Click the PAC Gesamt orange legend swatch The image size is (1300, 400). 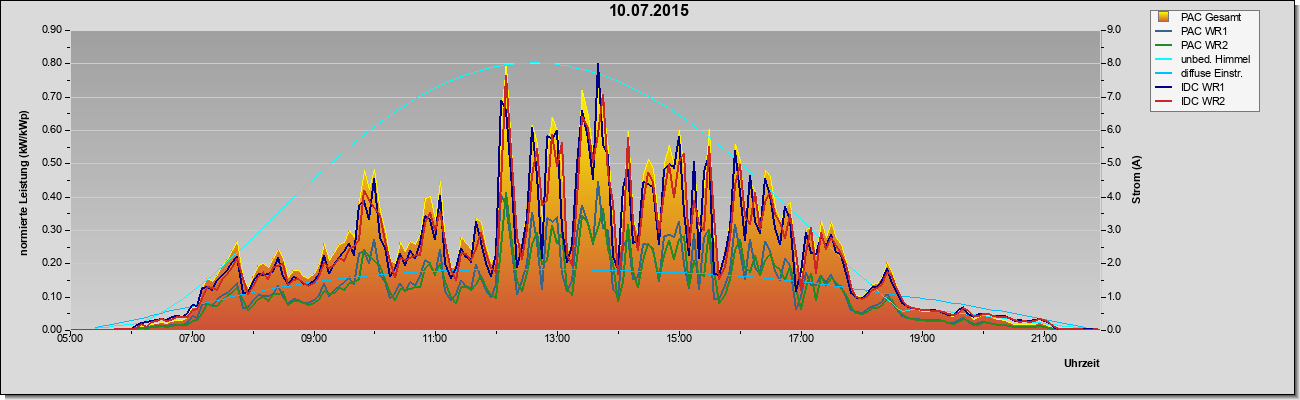tap(1165, 17)
